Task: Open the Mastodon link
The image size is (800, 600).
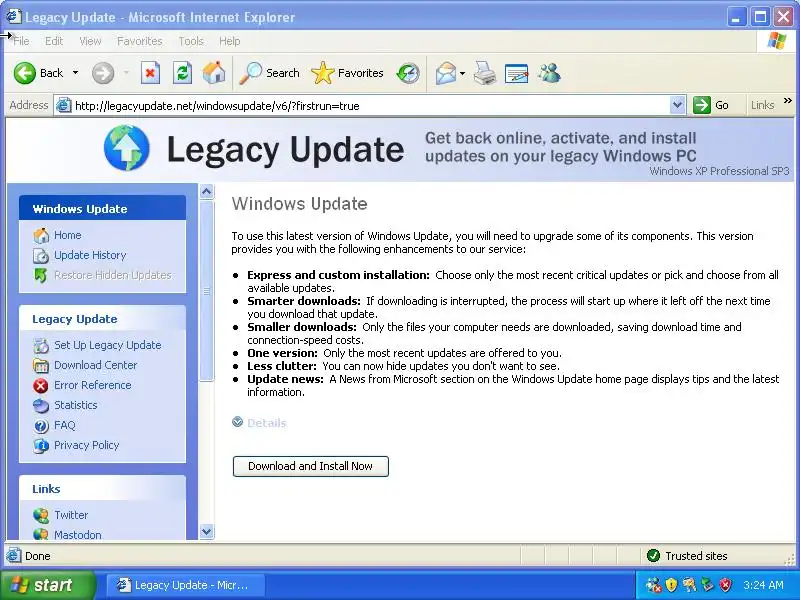Action: [78, 534]
